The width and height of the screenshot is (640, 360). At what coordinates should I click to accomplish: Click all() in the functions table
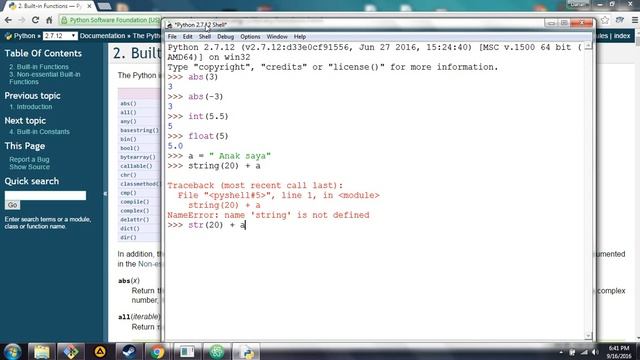coord(128,113)
